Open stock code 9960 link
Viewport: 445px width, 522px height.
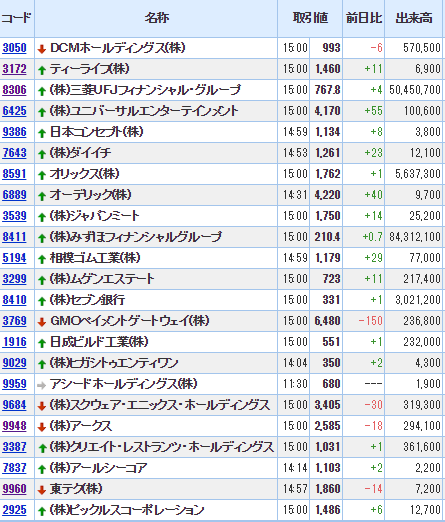tap(14, 489)
